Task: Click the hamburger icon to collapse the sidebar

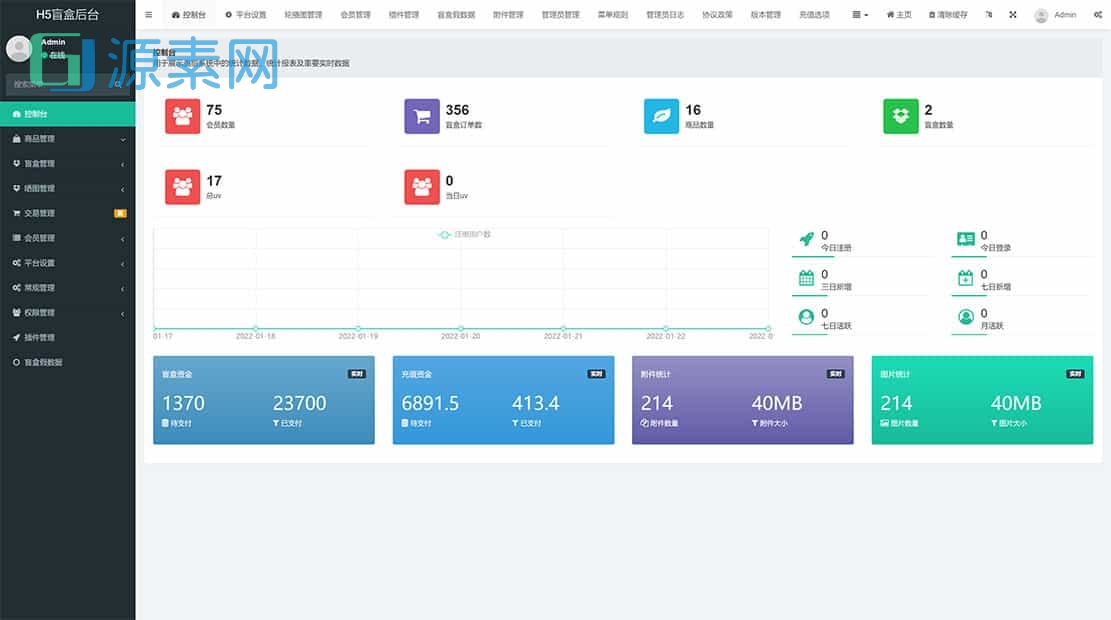Action: [148, 14]
